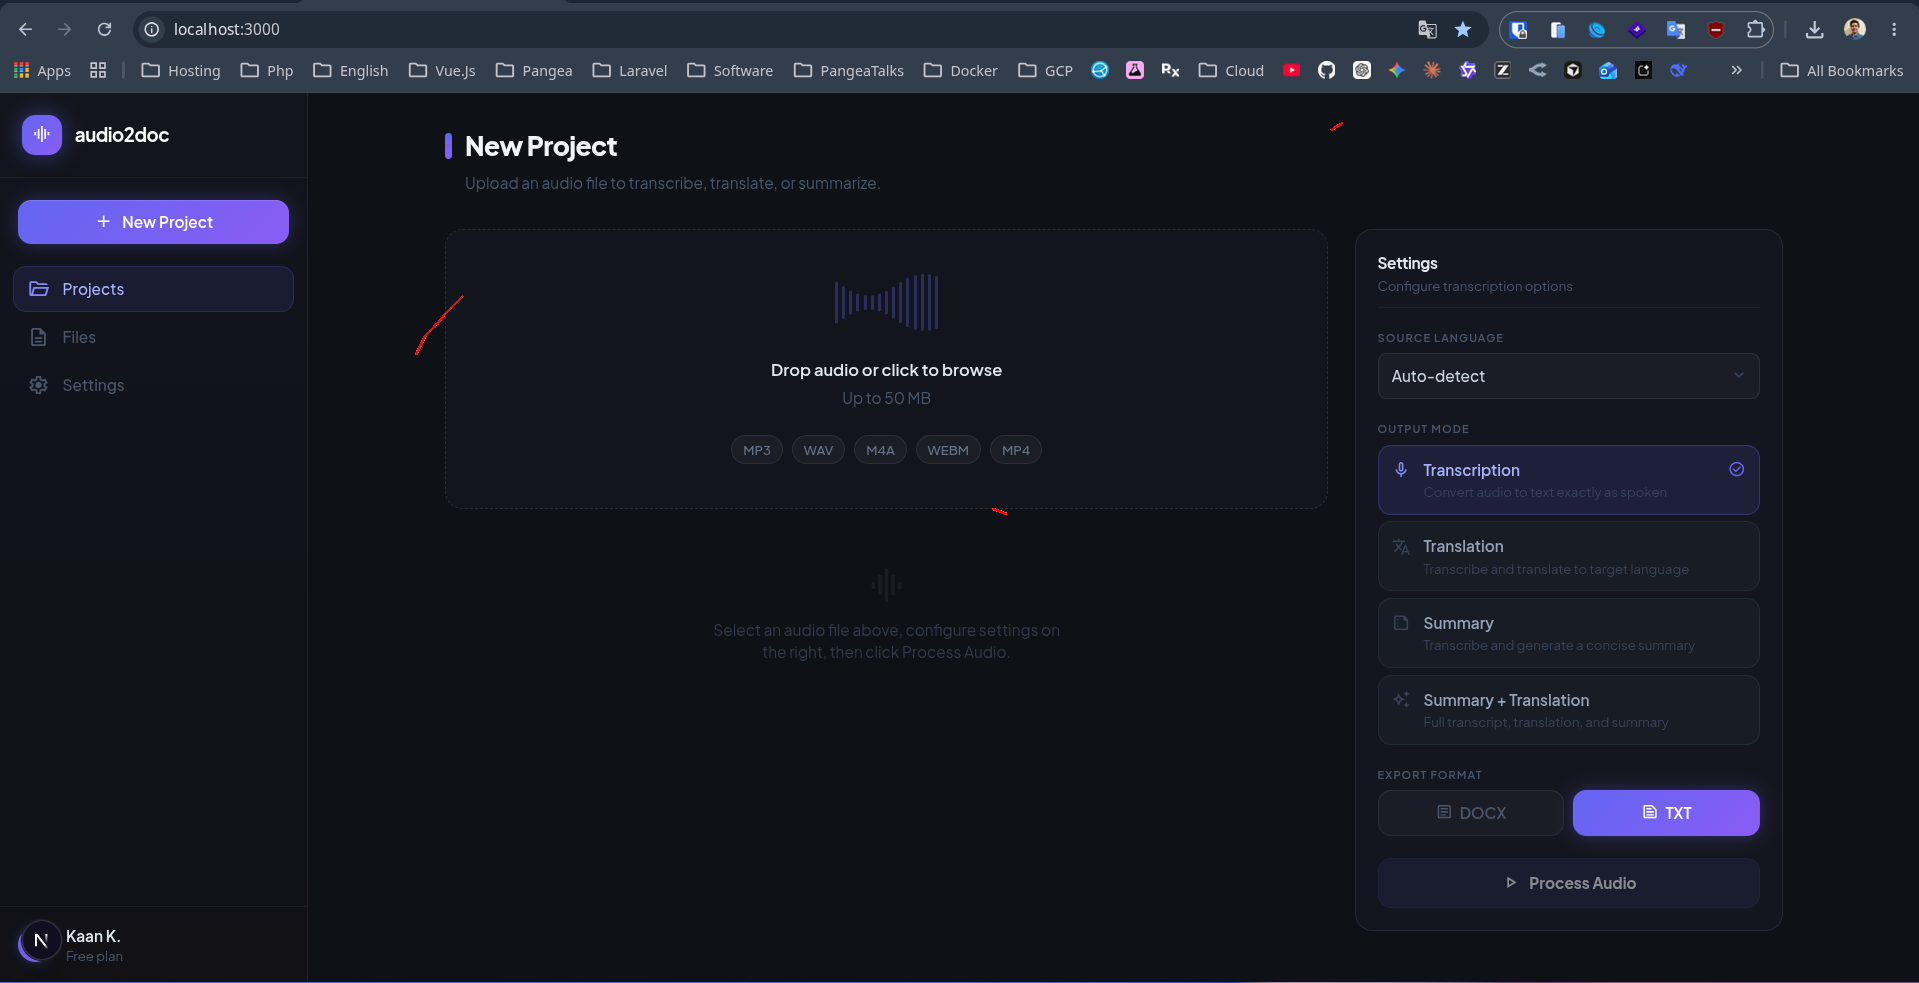Click the M4A format chip

[880, 450]
